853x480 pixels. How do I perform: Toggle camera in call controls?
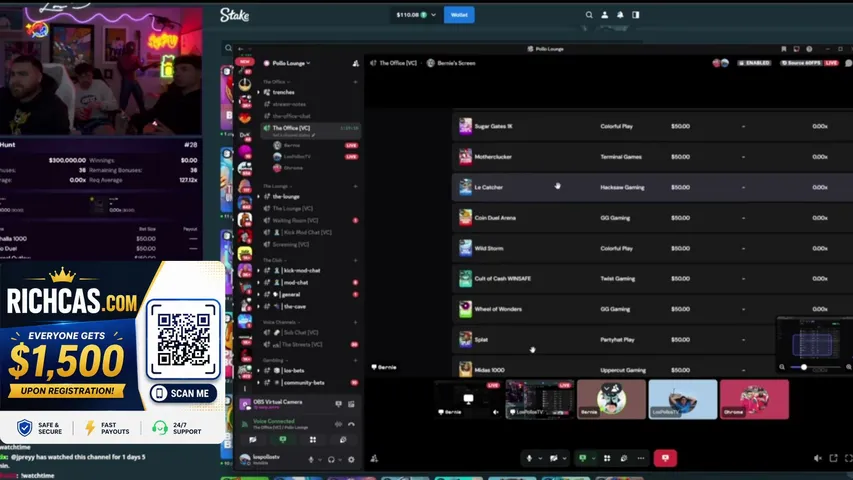tap(554, 458)
